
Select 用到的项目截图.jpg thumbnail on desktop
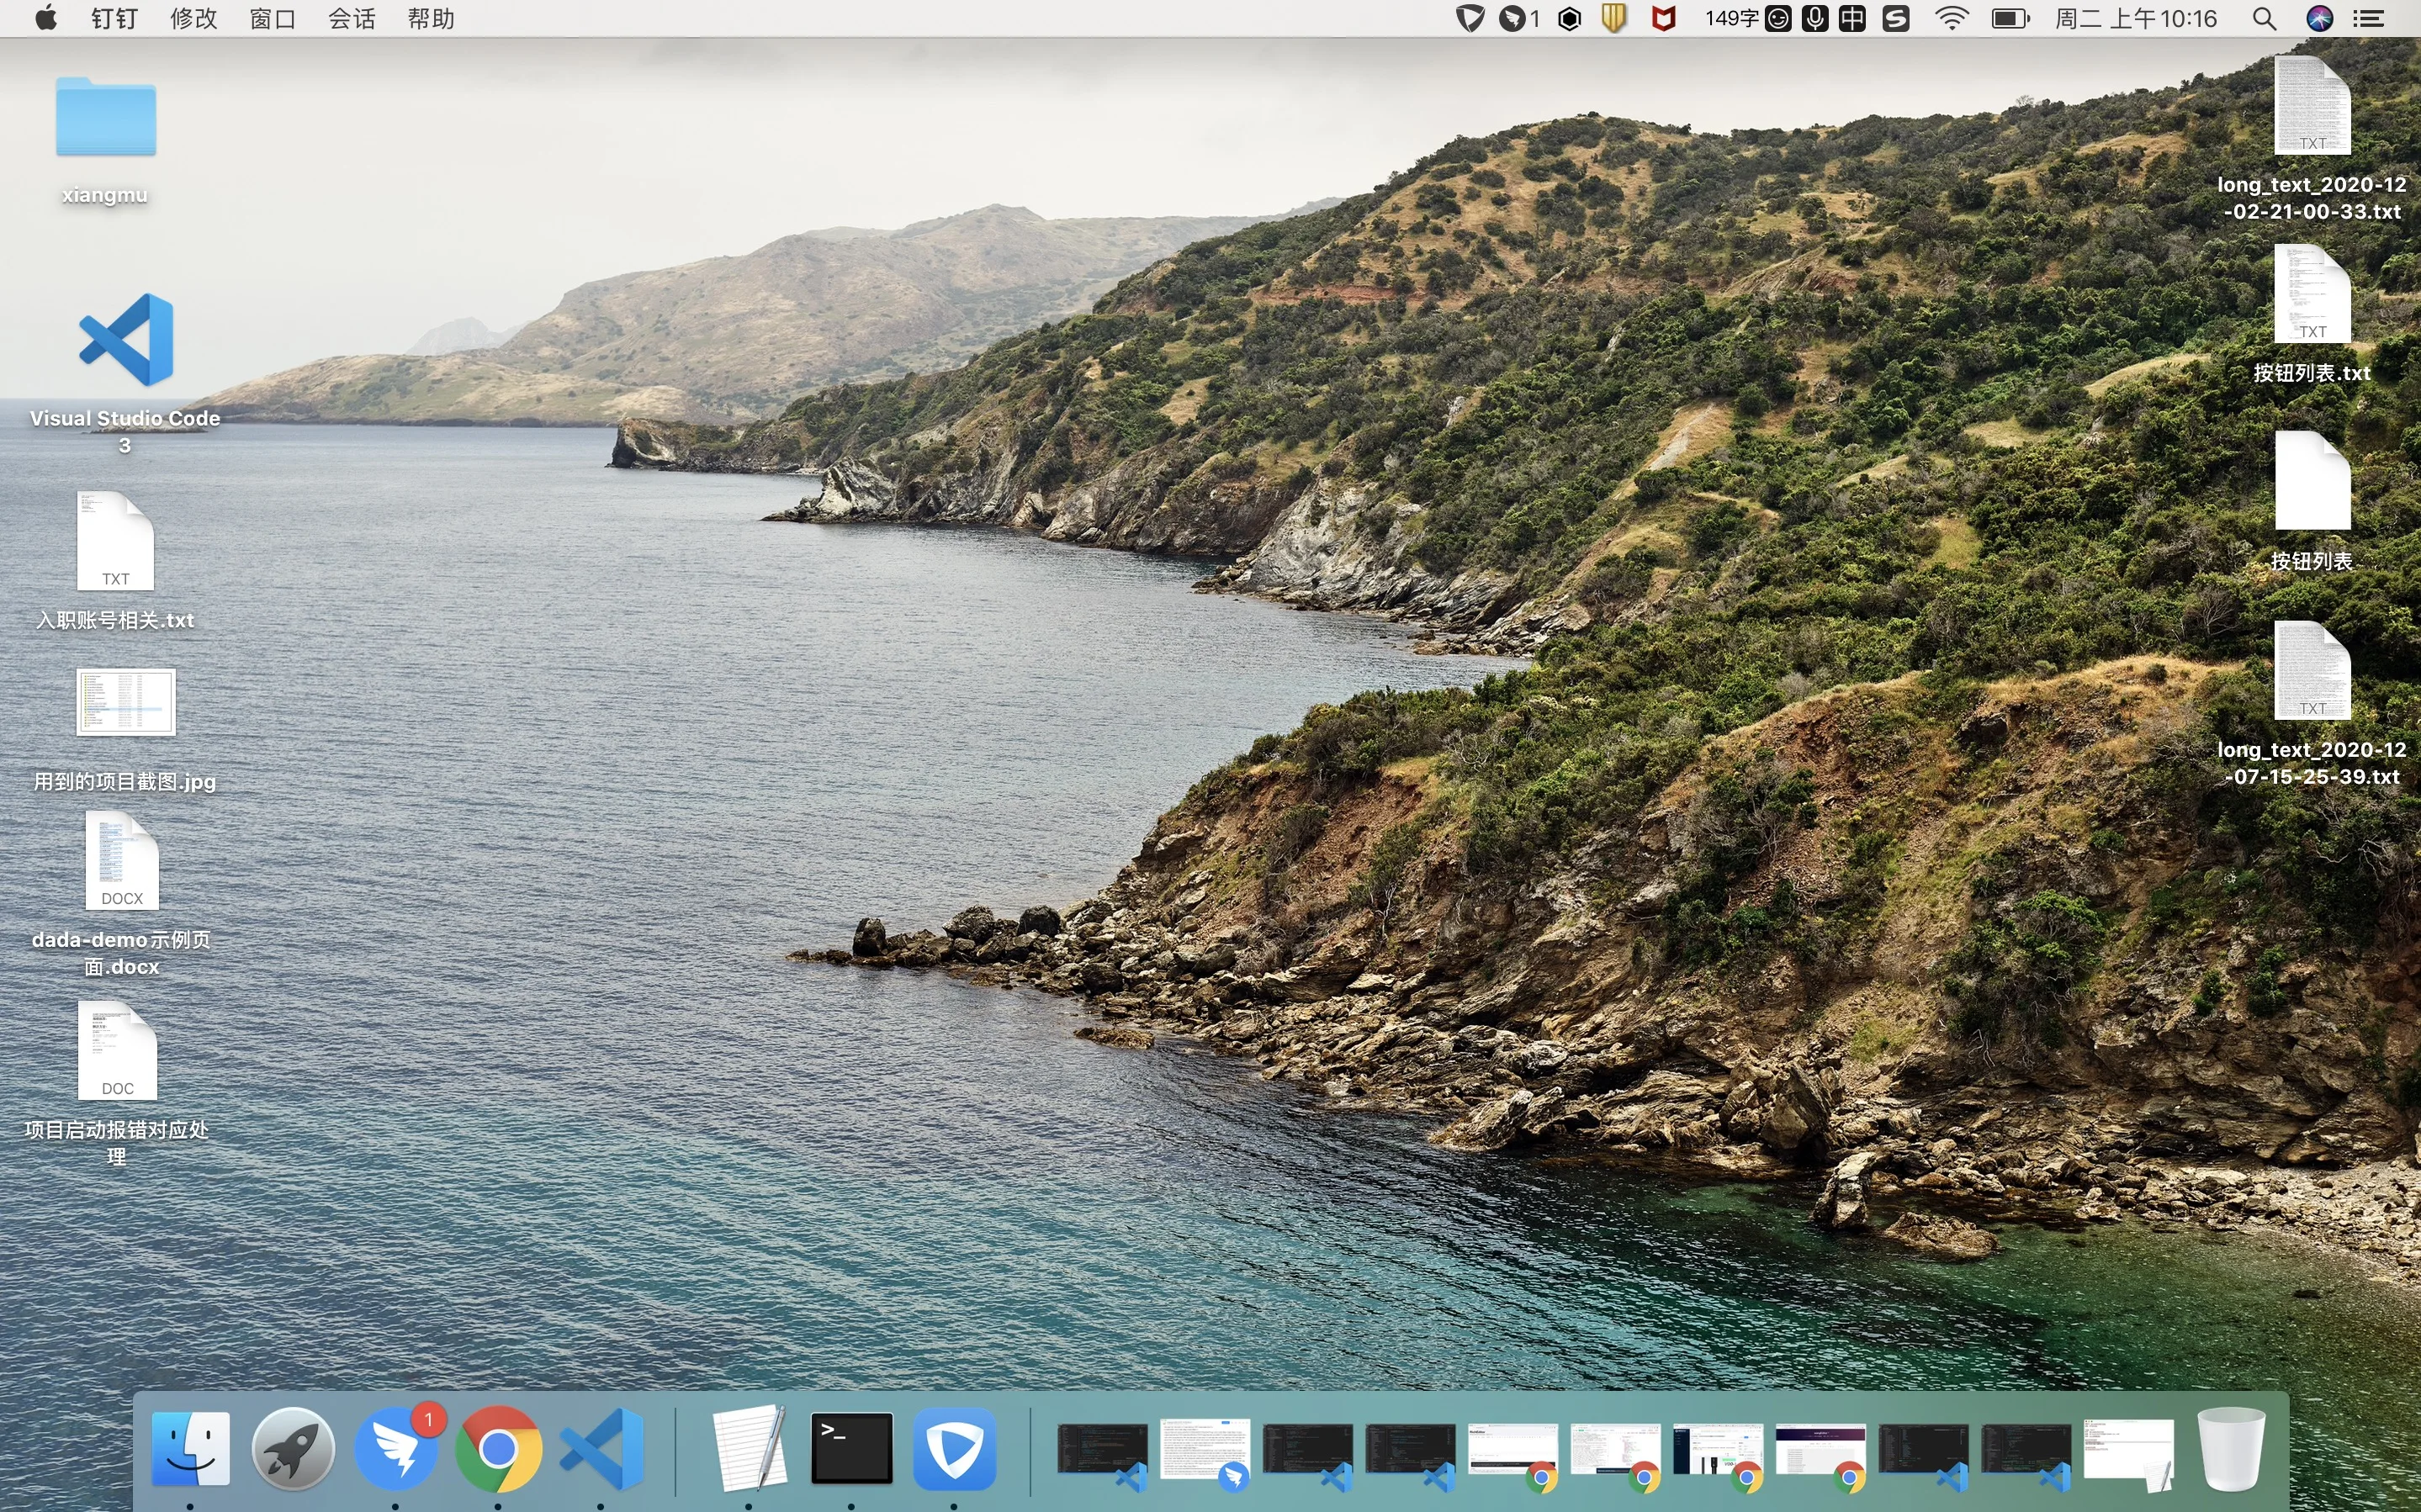pyautogui.click(x=126, y=702)
